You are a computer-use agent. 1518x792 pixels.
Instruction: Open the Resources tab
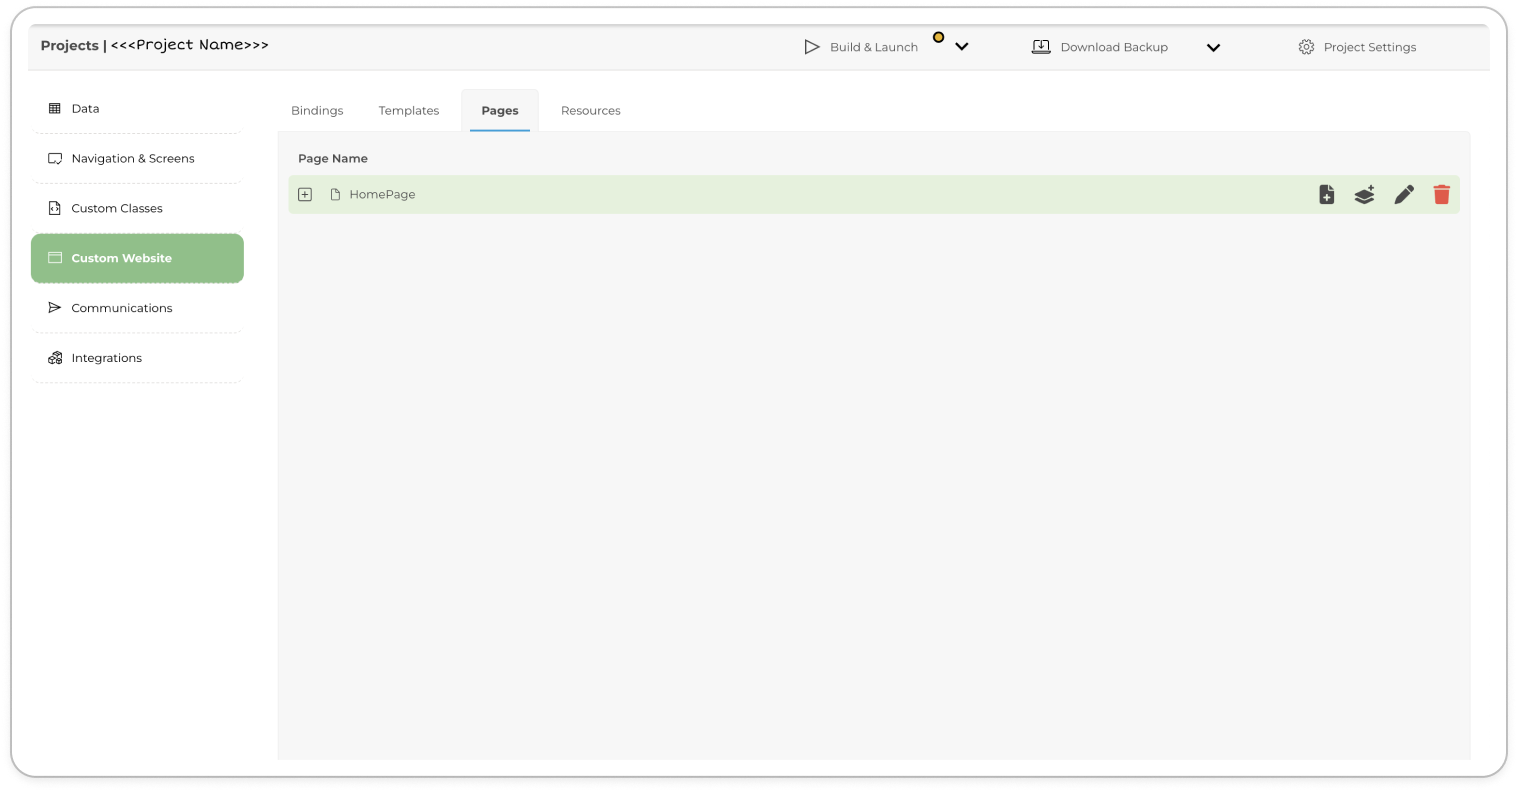(x=590, y=111)
